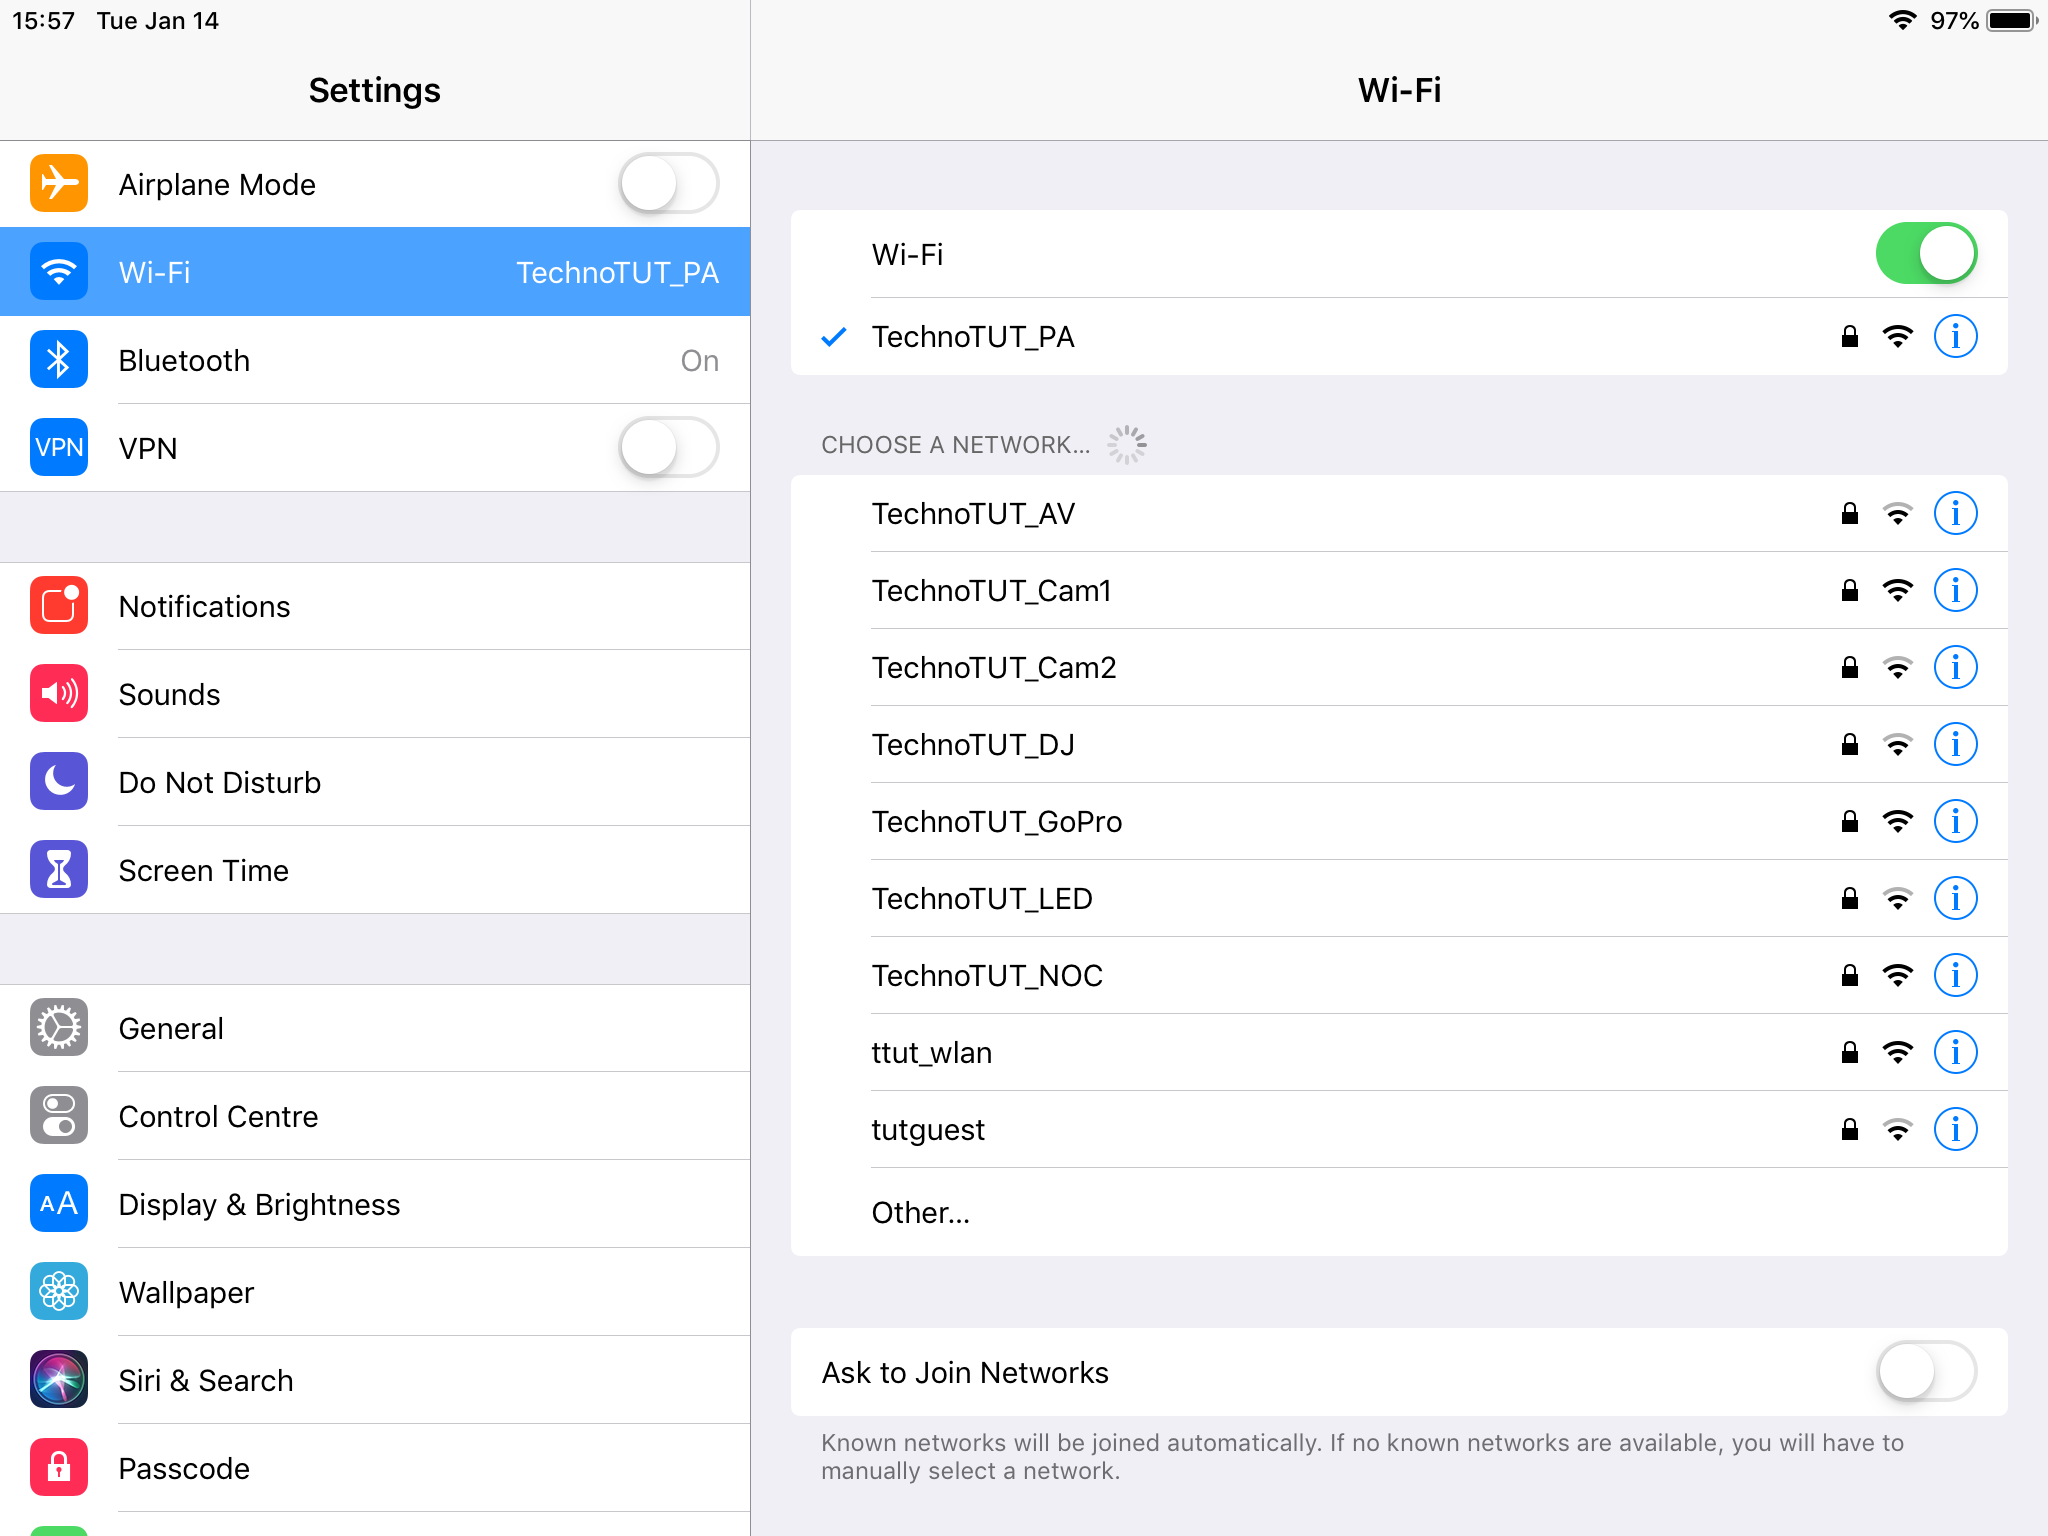Tap connected TechnoTUT_PA network row

click(1399, 337)
